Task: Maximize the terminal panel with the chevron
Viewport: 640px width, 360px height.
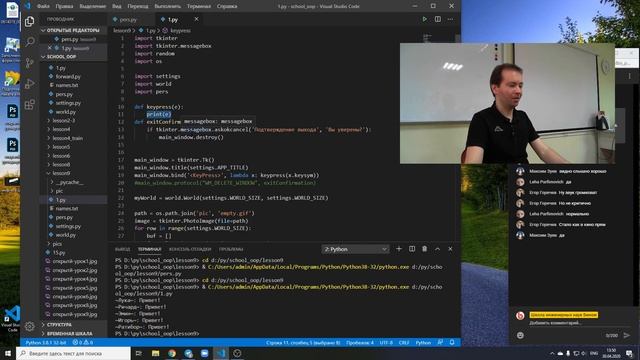Action: coord(437,249)
